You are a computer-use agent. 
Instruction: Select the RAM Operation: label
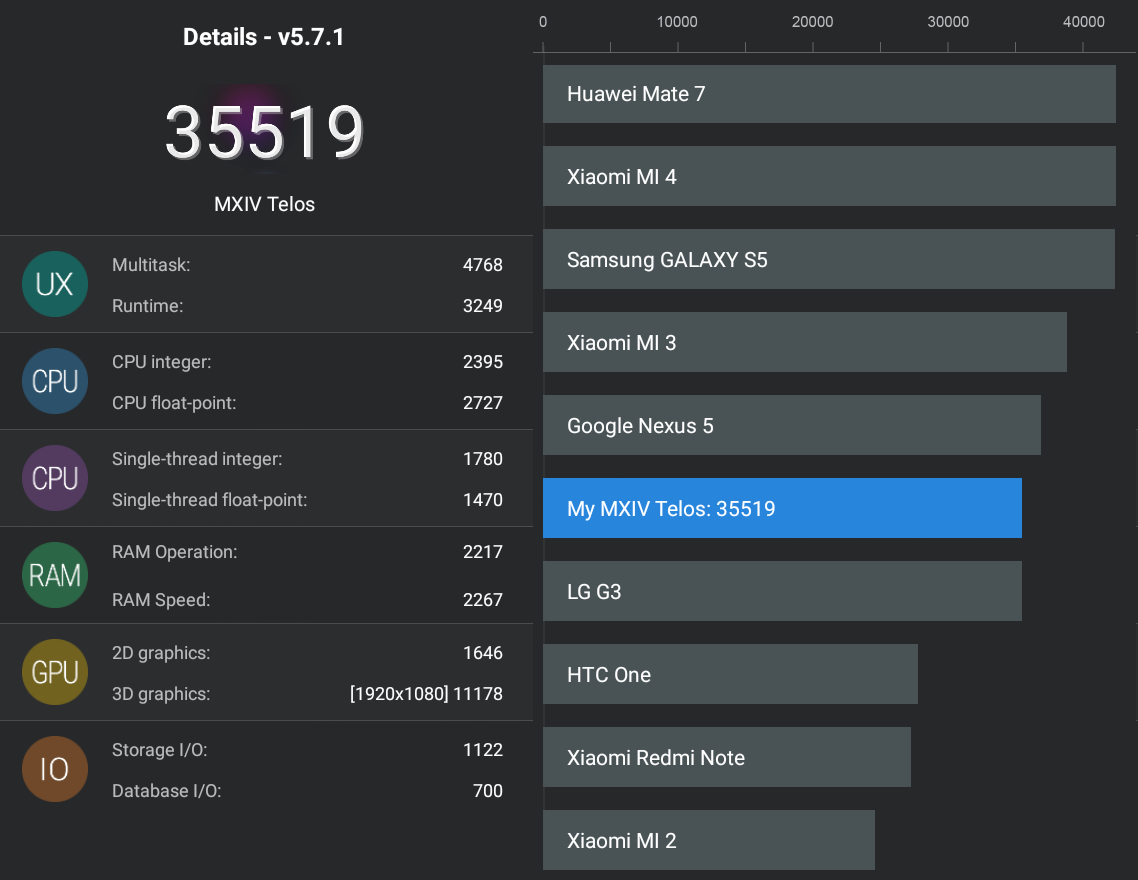[175, 552]
